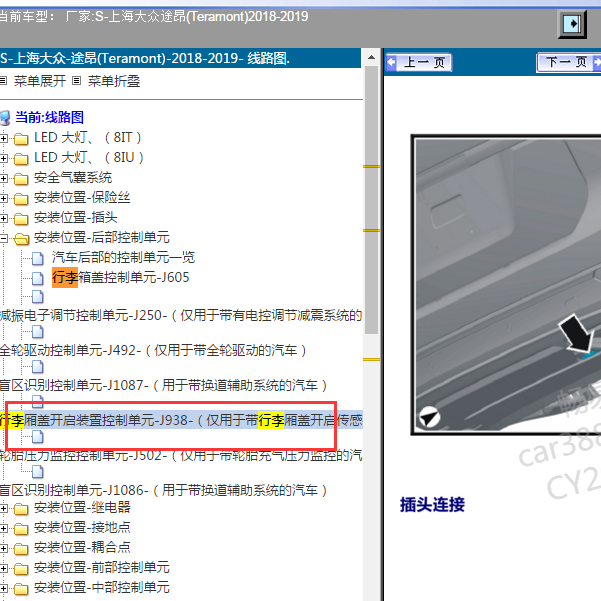This screenshot has height=601, width=601.
Task: Expand the 安装位置-中部控制单元 node
Action: coord(3,588)
